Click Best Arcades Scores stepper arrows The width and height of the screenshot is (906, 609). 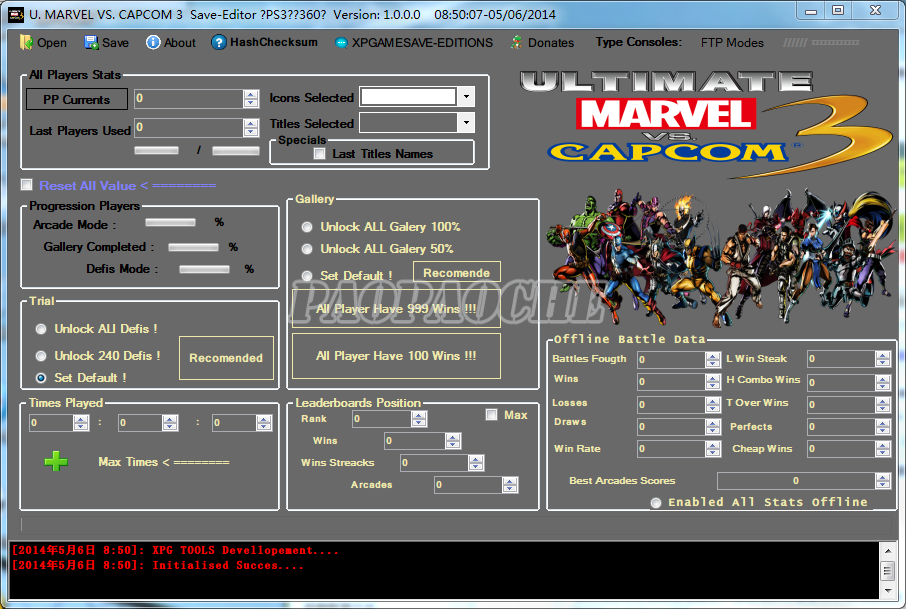(x=882, y=481)
